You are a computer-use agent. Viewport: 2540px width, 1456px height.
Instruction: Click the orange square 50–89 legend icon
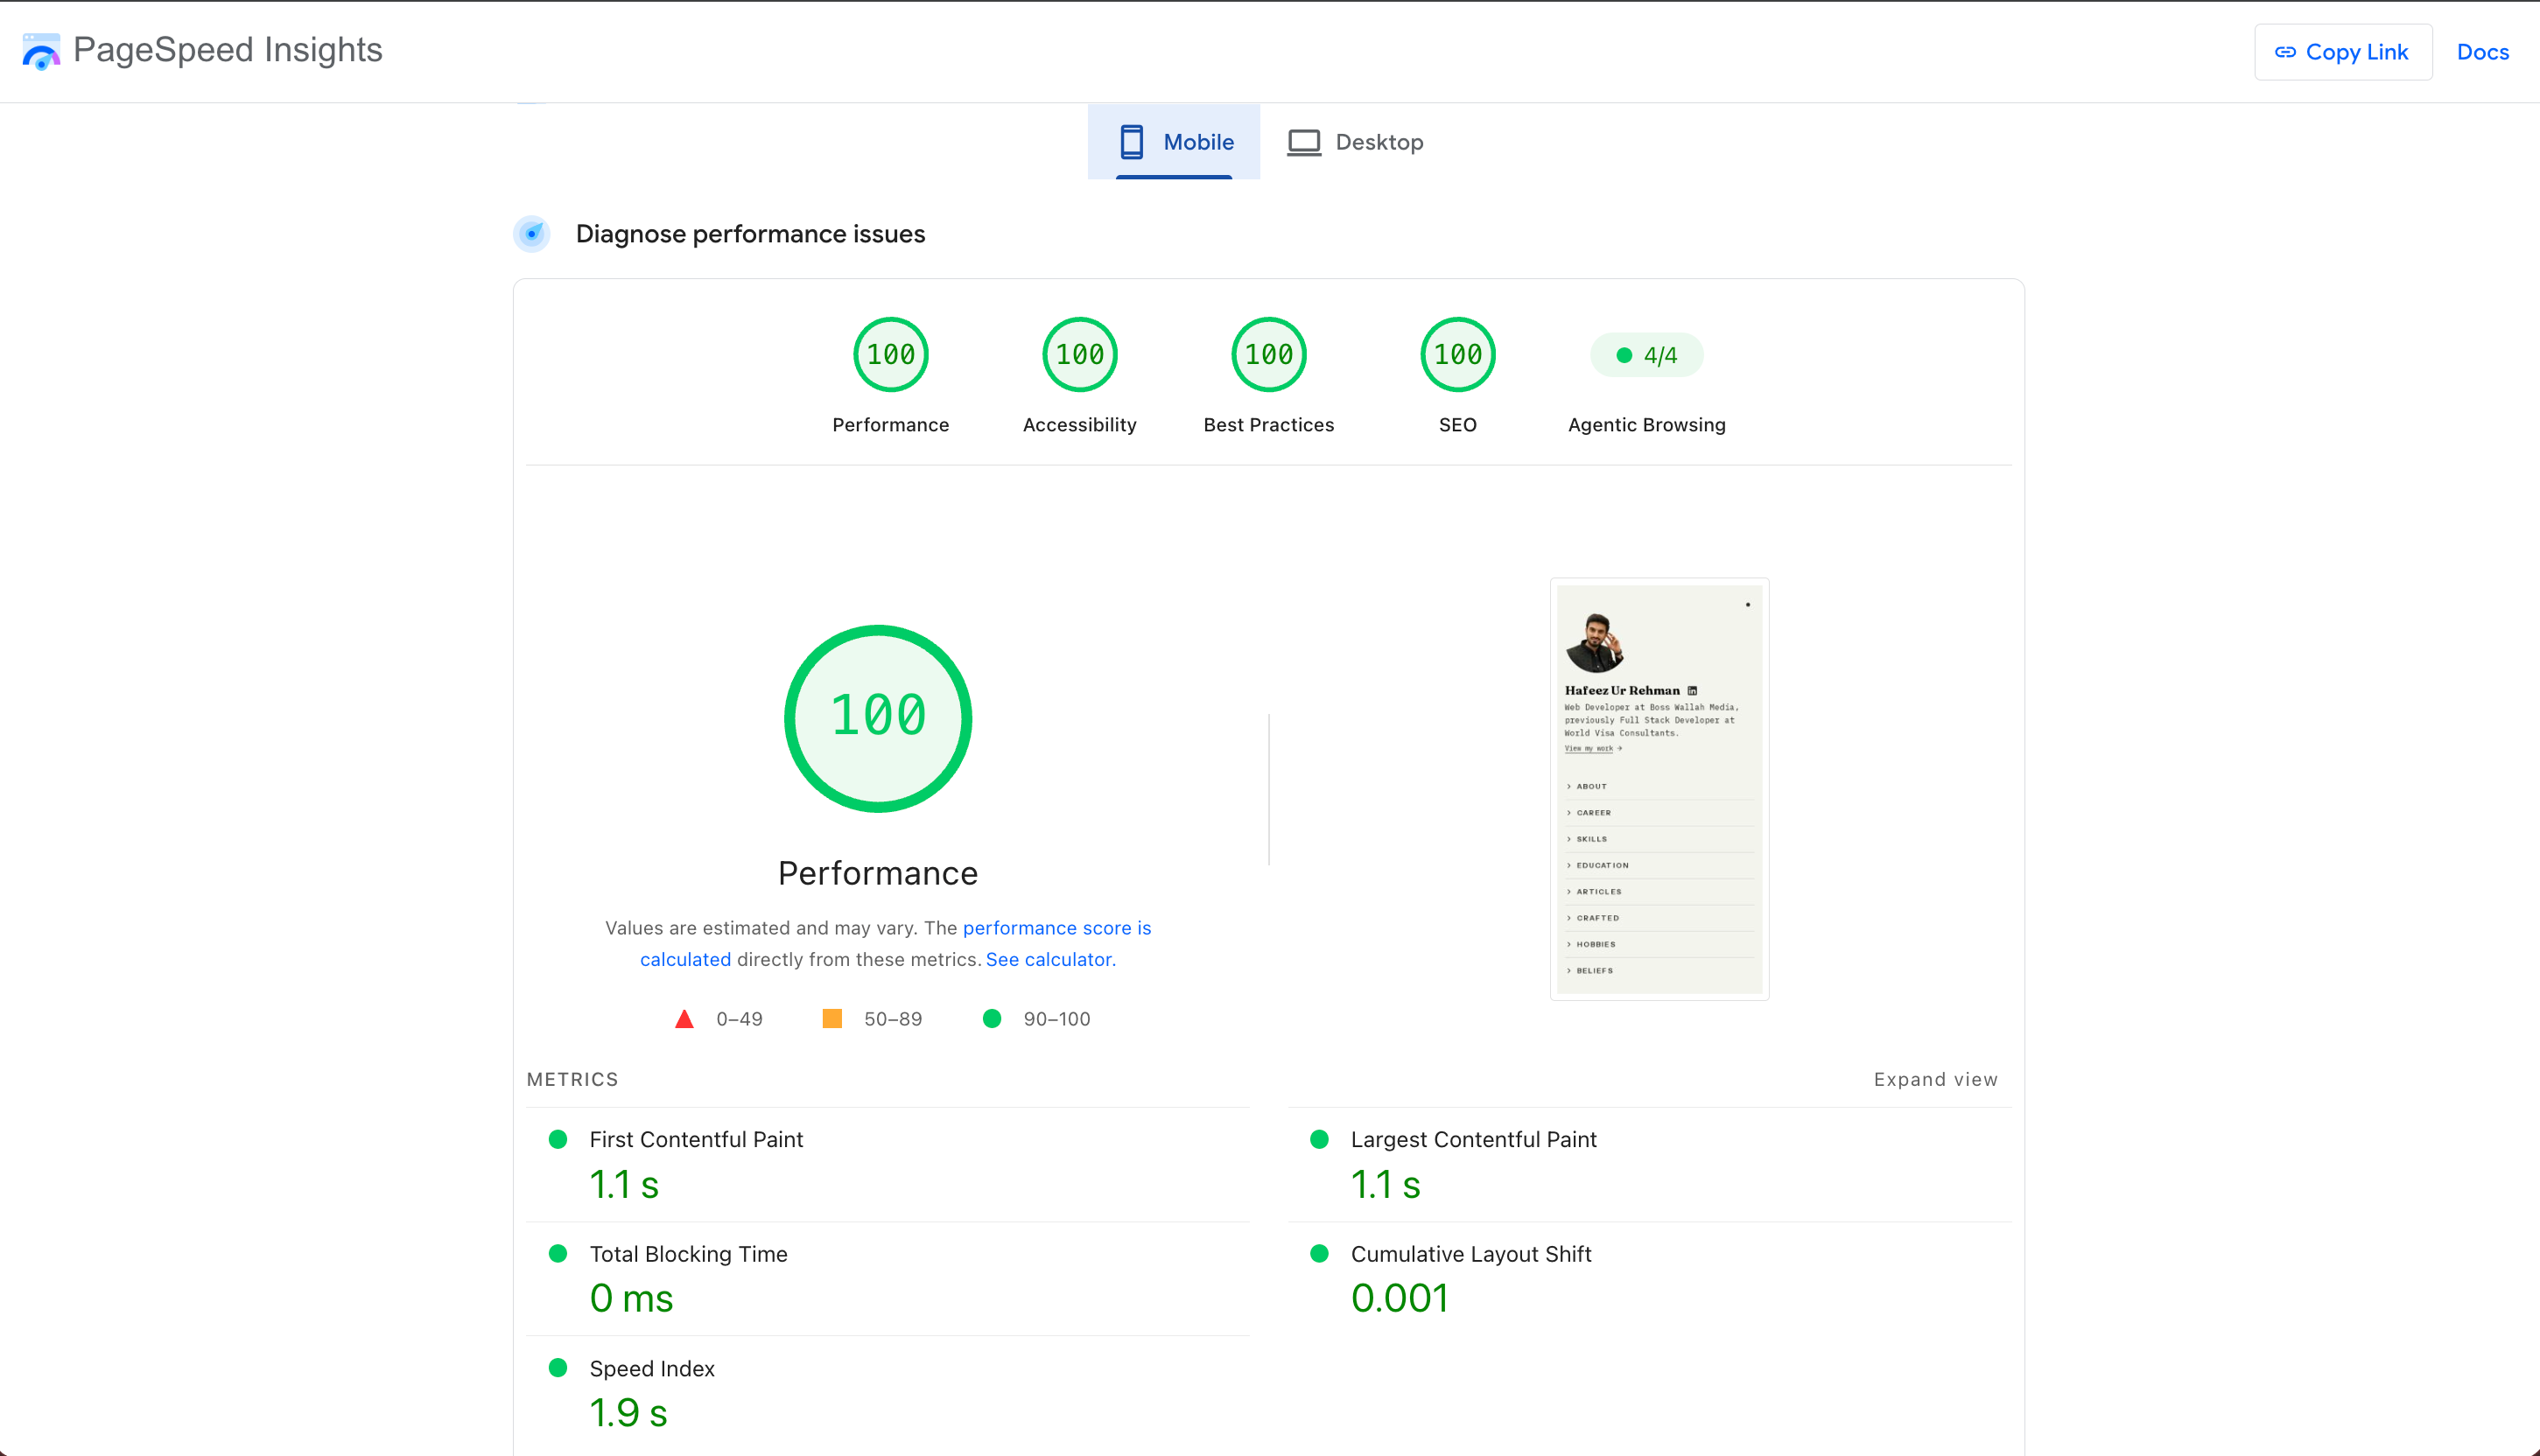pos(832,1019)
